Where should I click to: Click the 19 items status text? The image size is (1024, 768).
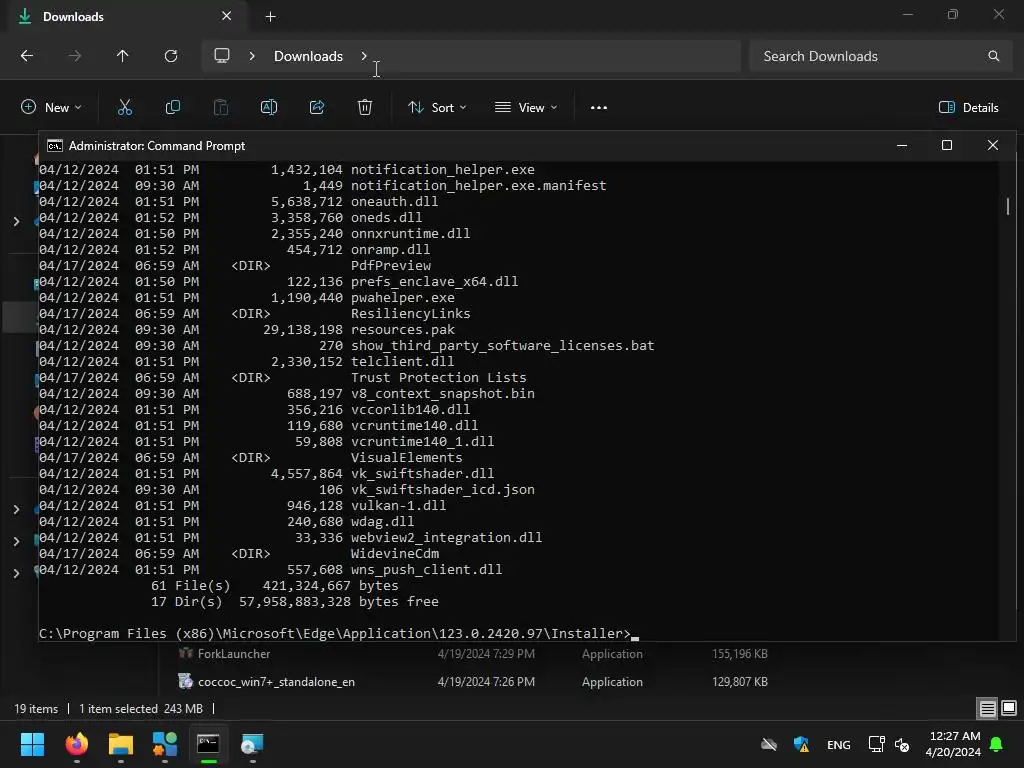point(36,709)
